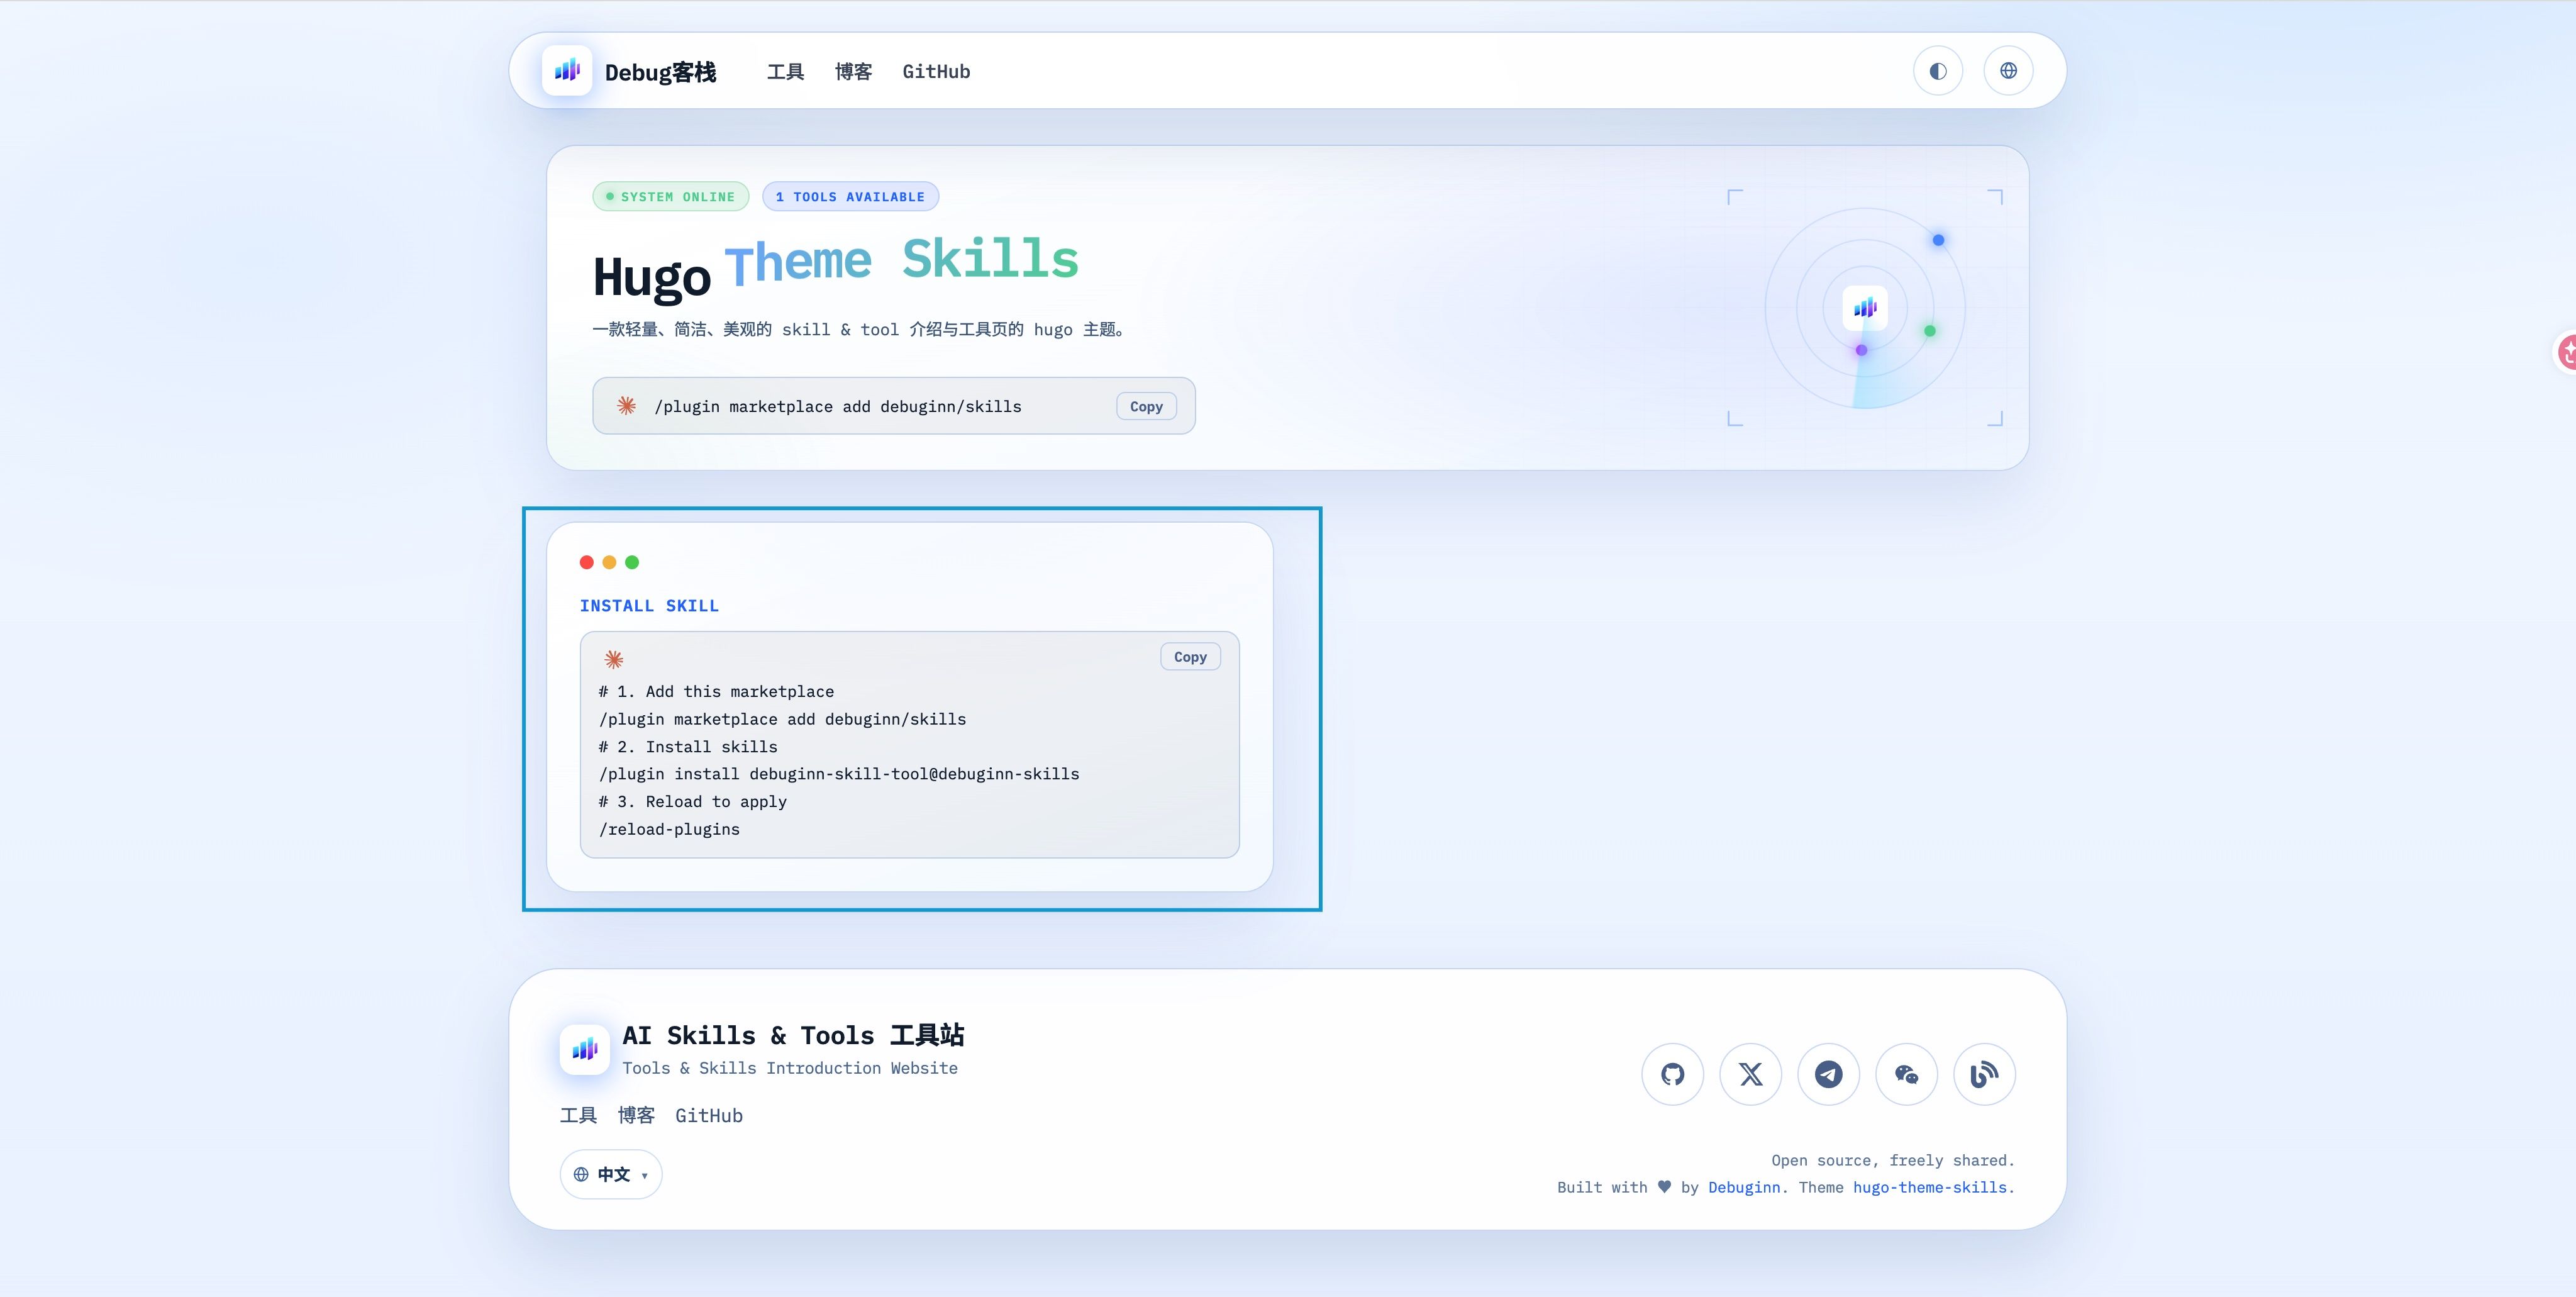This screenshot has height=1297, width=2576.
Task: Click the globe language icon in header
Action: point(2008,70)
